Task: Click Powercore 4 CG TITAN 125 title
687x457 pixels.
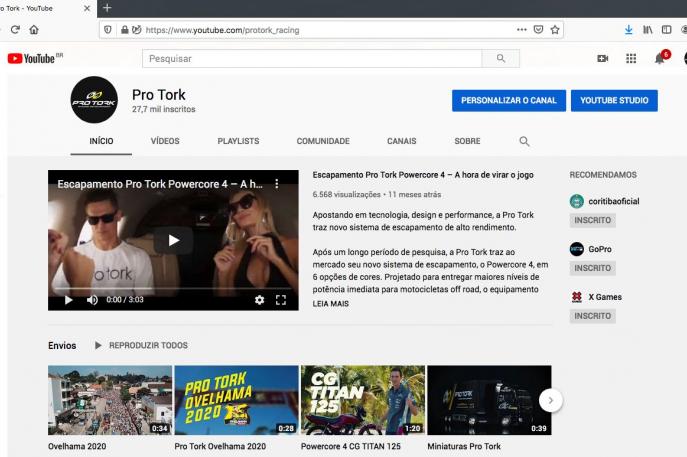Action: pos(351,446)
